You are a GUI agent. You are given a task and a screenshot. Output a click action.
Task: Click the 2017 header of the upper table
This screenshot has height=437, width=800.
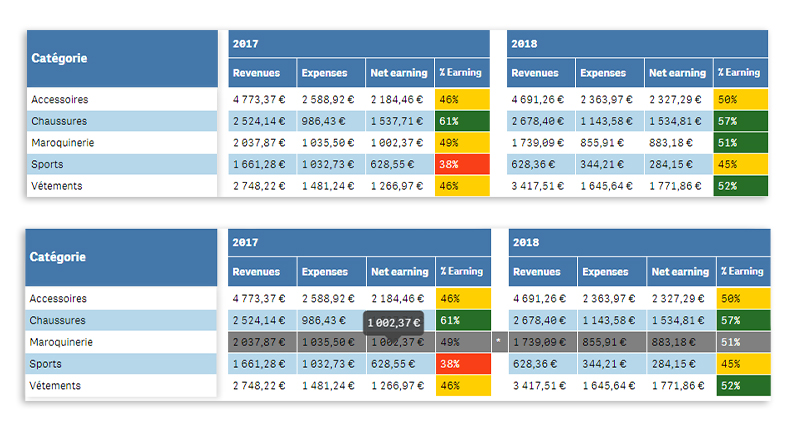[x=359, y=44]
